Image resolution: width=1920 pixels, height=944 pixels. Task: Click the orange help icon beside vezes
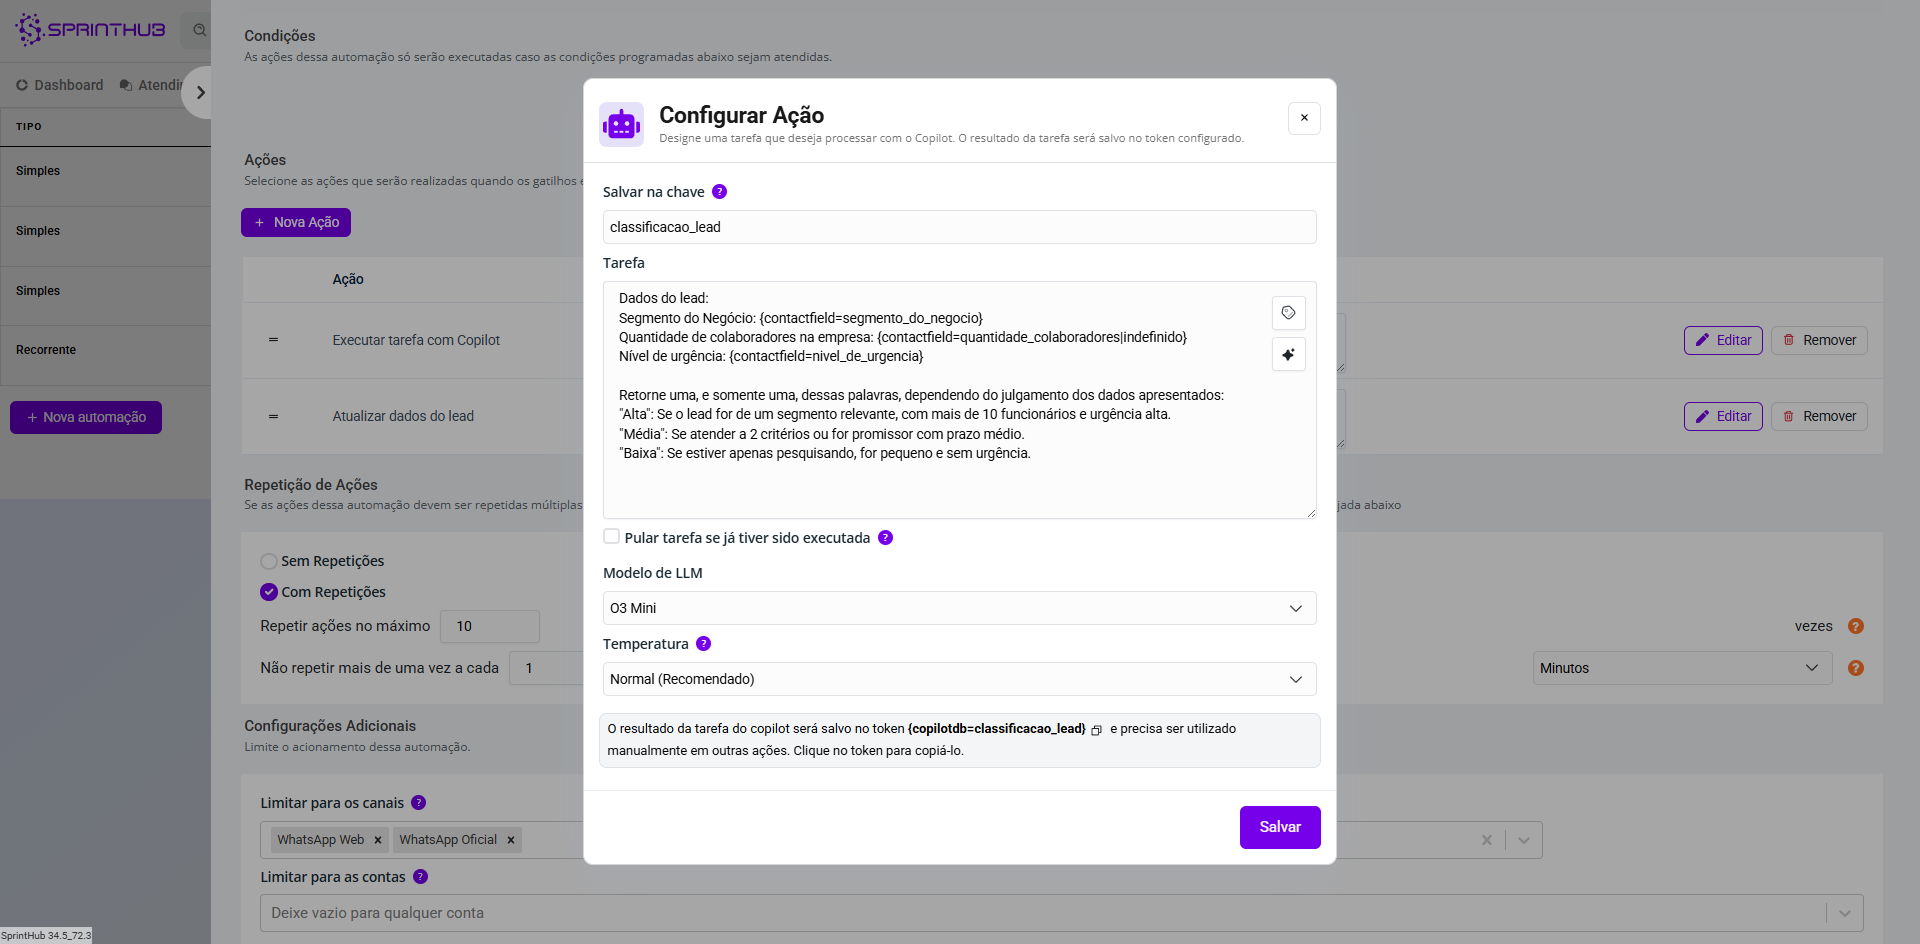pyautogui.click(x=1855, y=626)
